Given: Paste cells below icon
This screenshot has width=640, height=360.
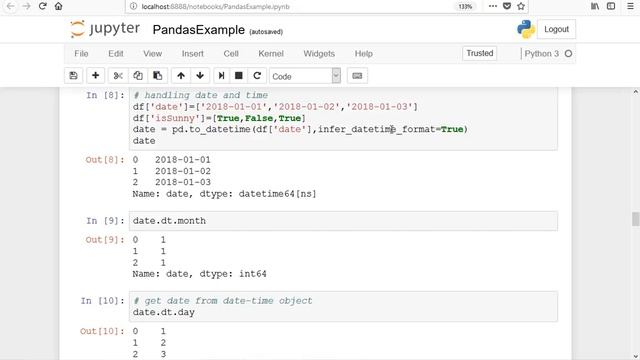Looking at the screenshot, I should pyautogui.click(x=157, y=76).
